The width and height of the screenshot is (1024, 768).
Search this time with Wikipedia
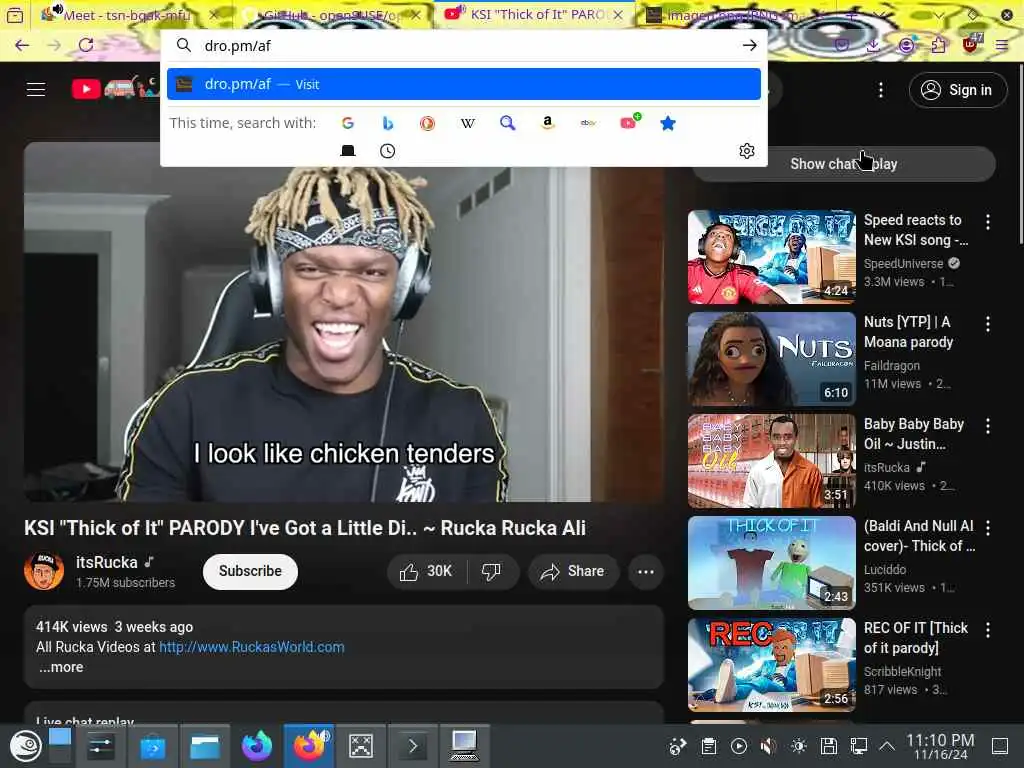(468, 123)
